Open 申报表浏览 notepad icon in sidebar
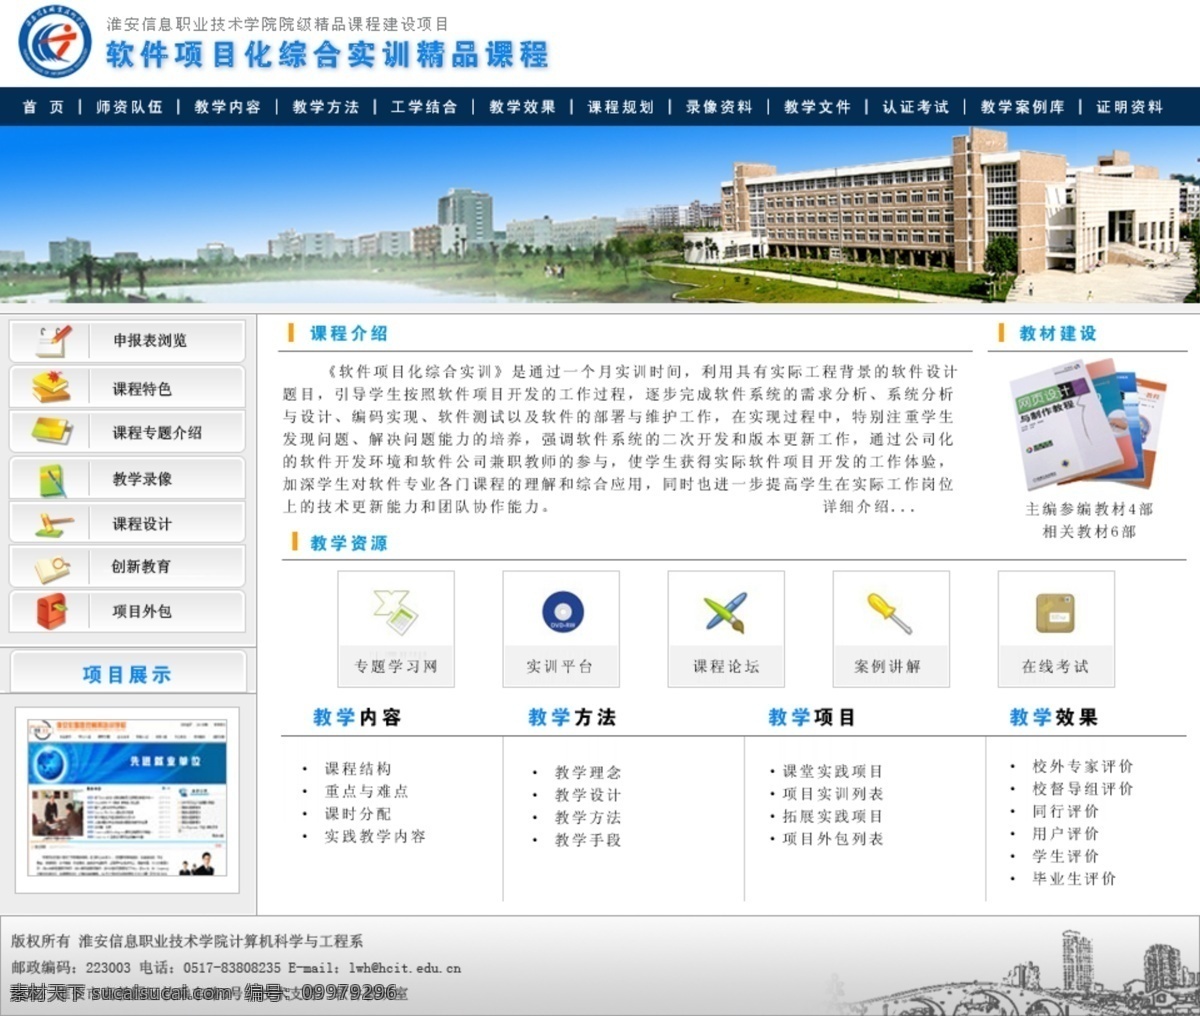This screenshot has height=1016, width=1200. (53, 341)
